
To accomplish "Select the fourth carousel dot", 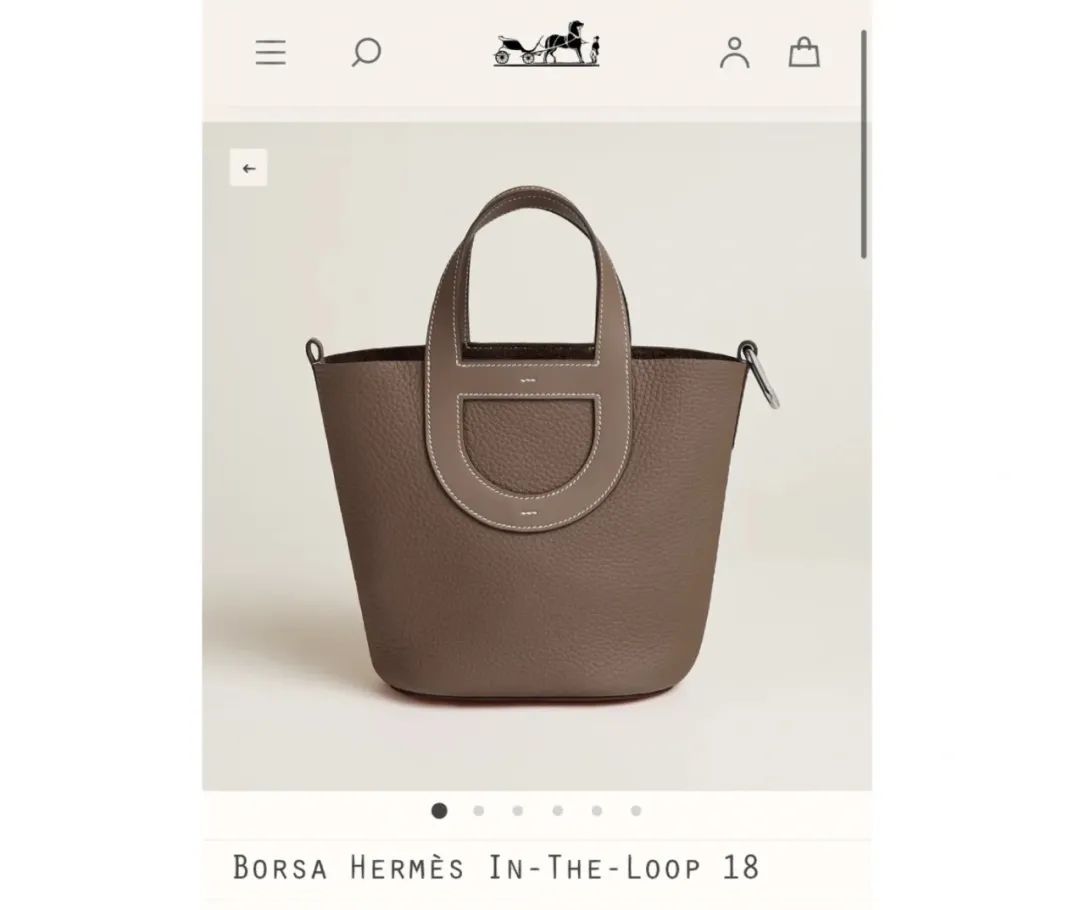I will pos(558,811).
